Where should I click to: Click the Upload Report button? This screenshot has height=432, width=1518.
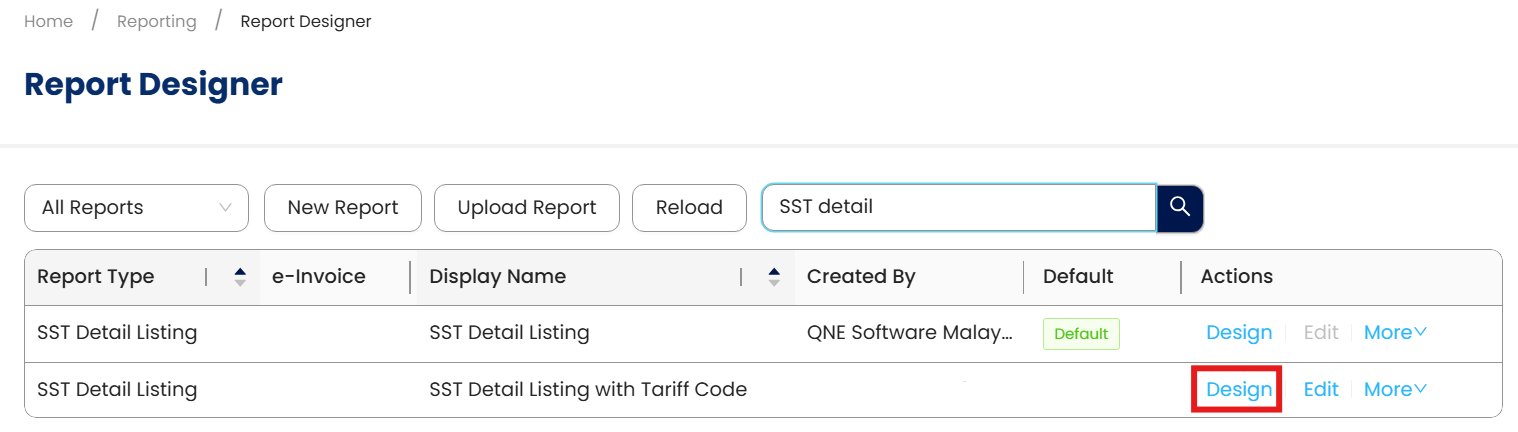(527, 207)
